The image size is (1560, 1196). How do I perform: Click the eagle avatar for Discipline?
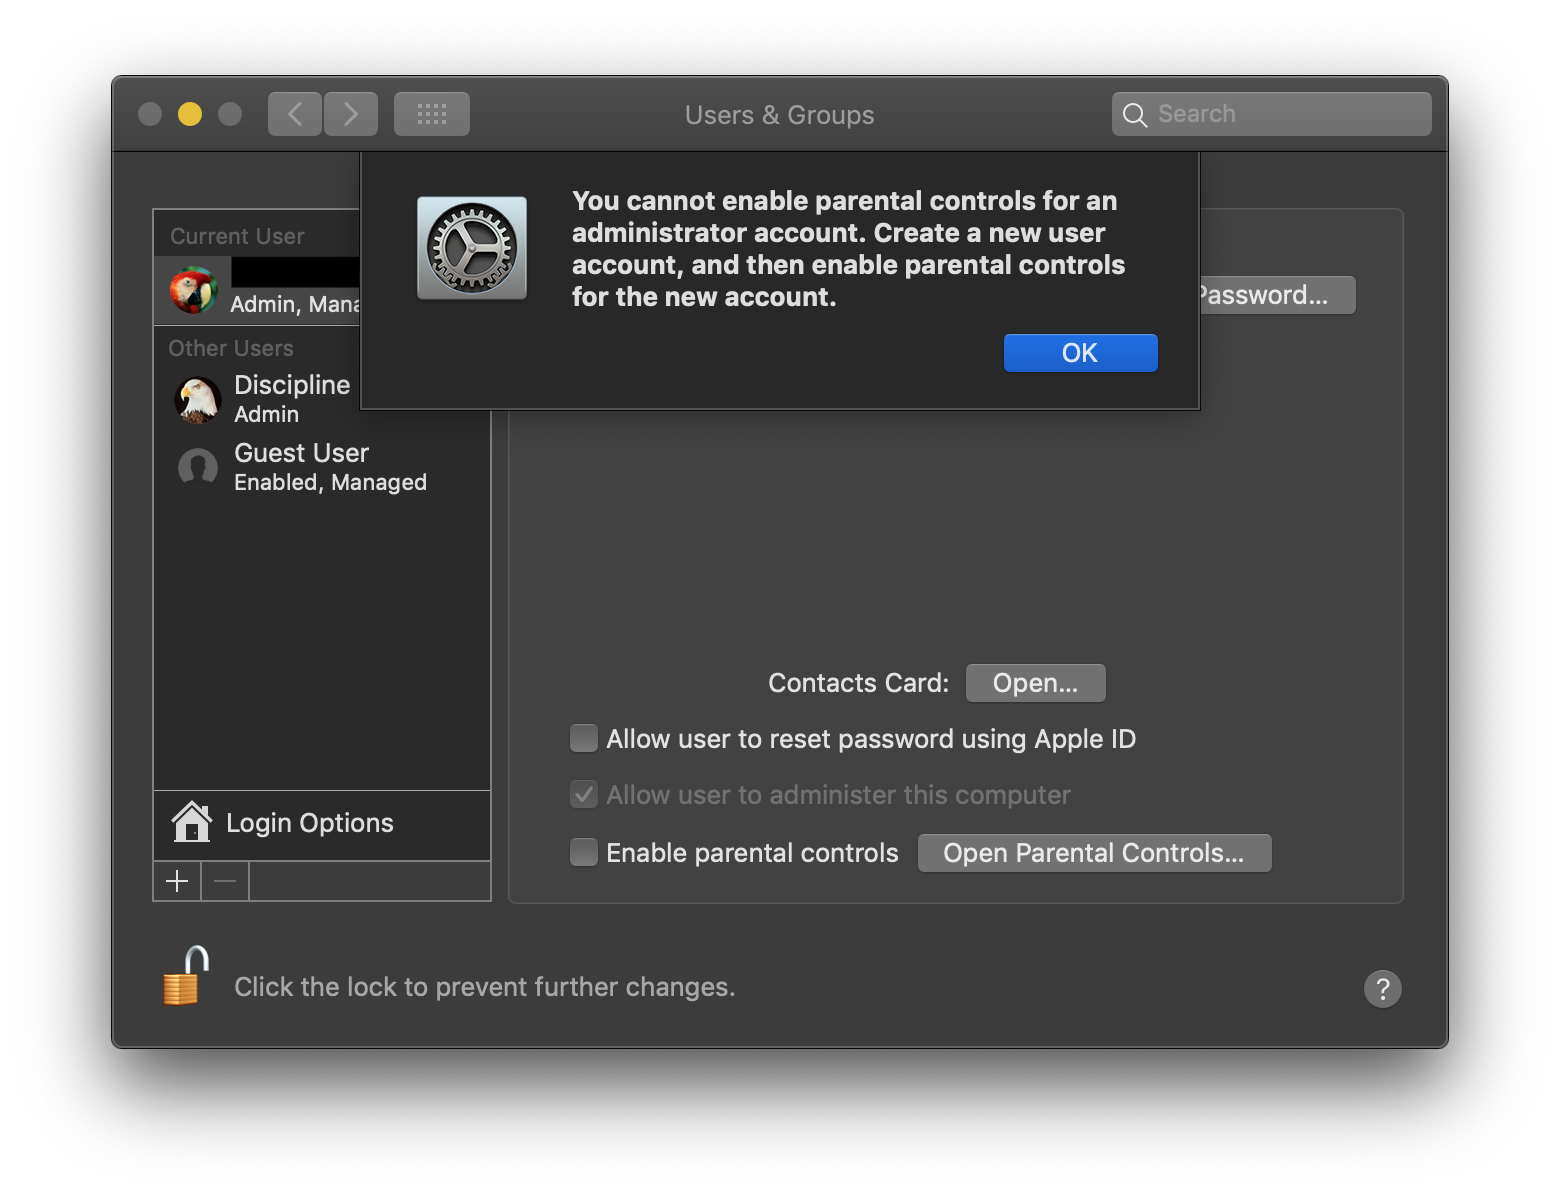pos(198,400)
